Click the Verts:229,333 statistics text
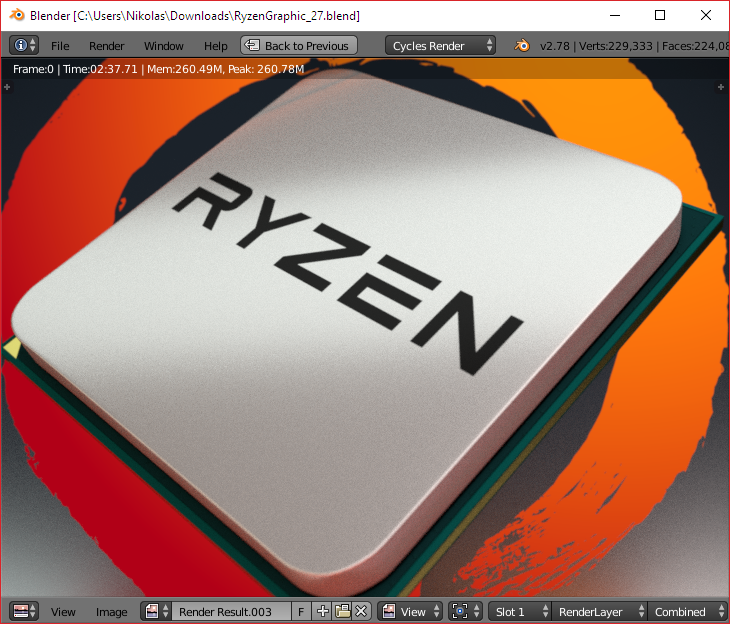 click(x=616, y=46)
